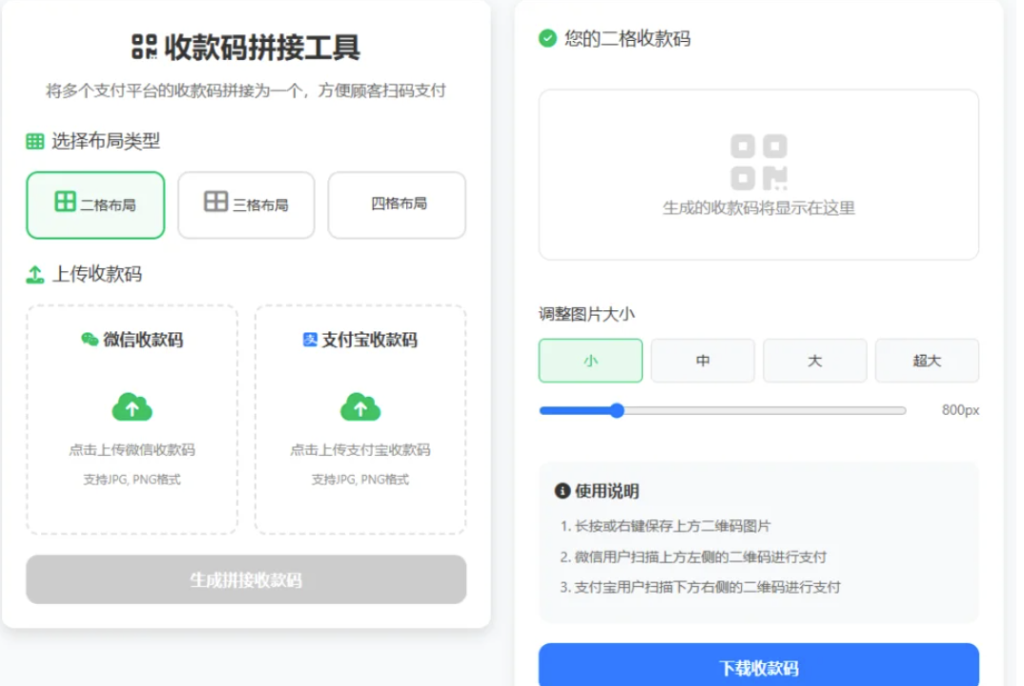Click the green checkmark icon beside 您的二格收款码
Viewport: 1024px width, 686px height.
pos(548,39)
